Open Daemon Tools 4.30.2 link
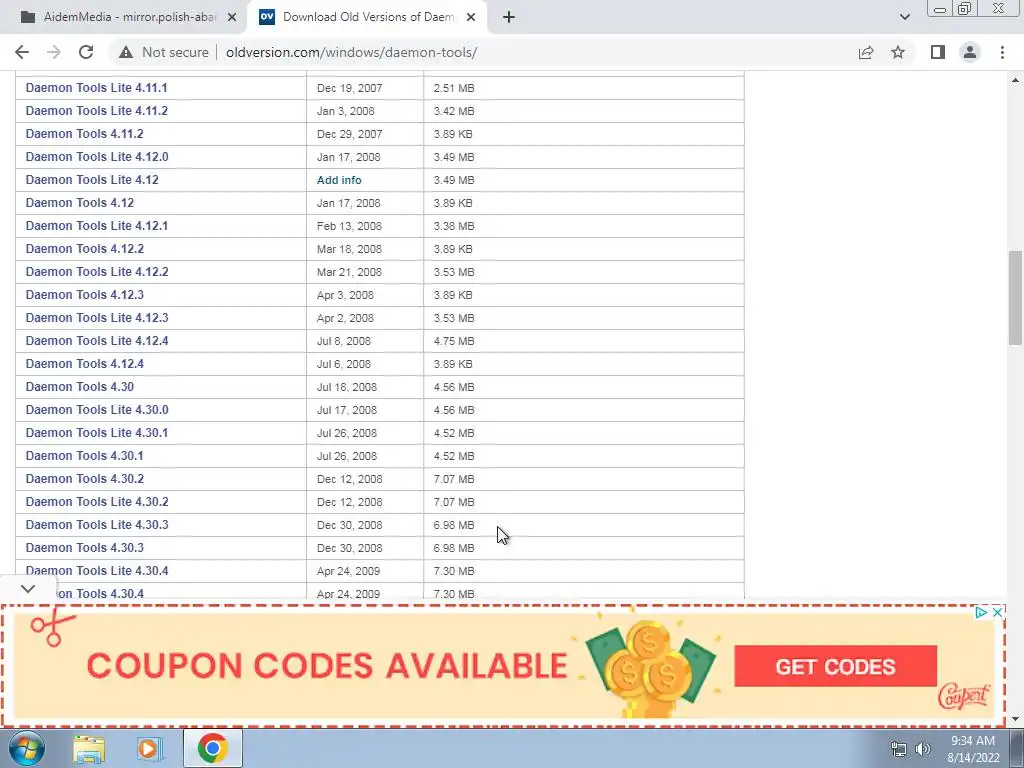 coord(84,479)
